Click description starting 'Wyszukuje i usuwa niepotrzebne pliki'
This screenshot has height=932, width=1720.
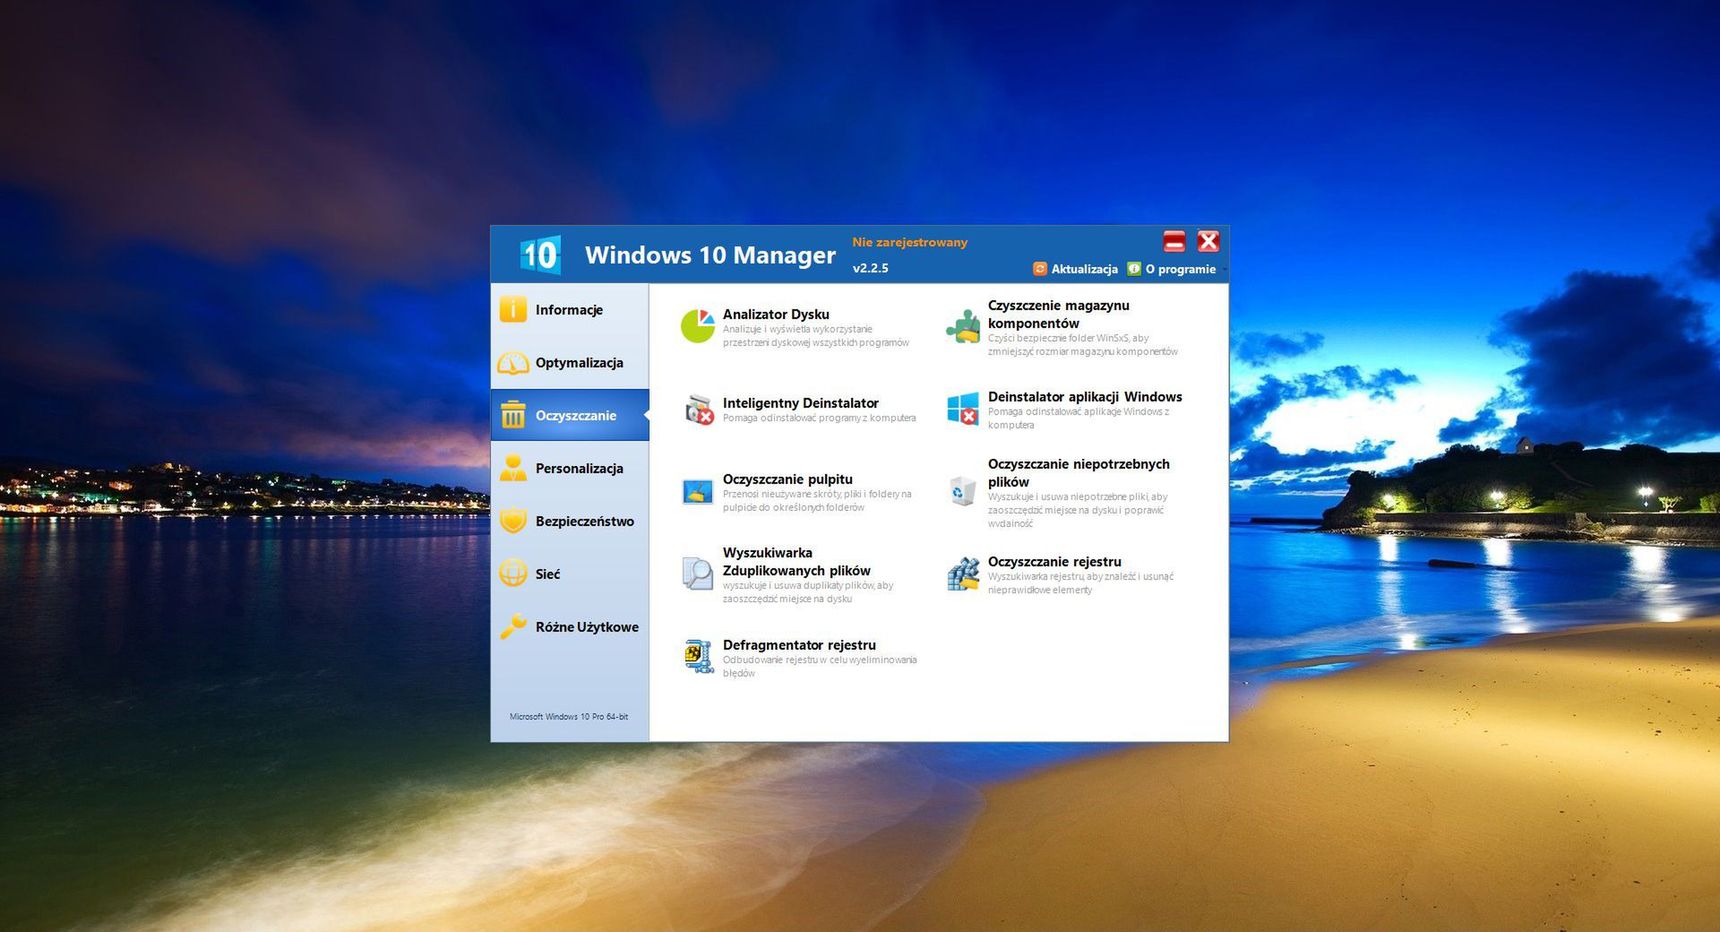click(1078, 510)
